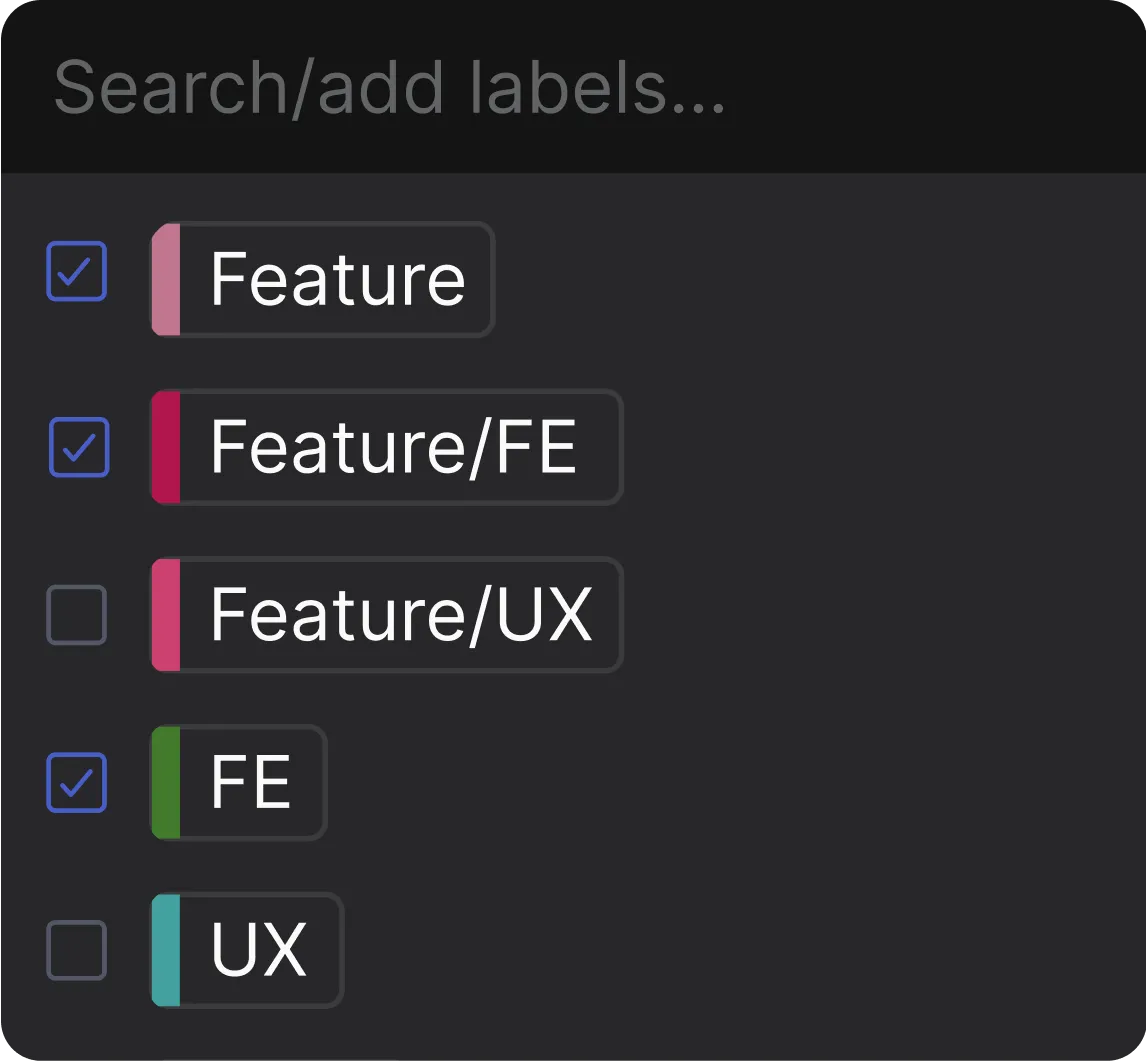Image resolution: width=1146 pixels, height=1061 pixels.
Task: Click the teal UX color strip
Action: [x=166, y=950]
